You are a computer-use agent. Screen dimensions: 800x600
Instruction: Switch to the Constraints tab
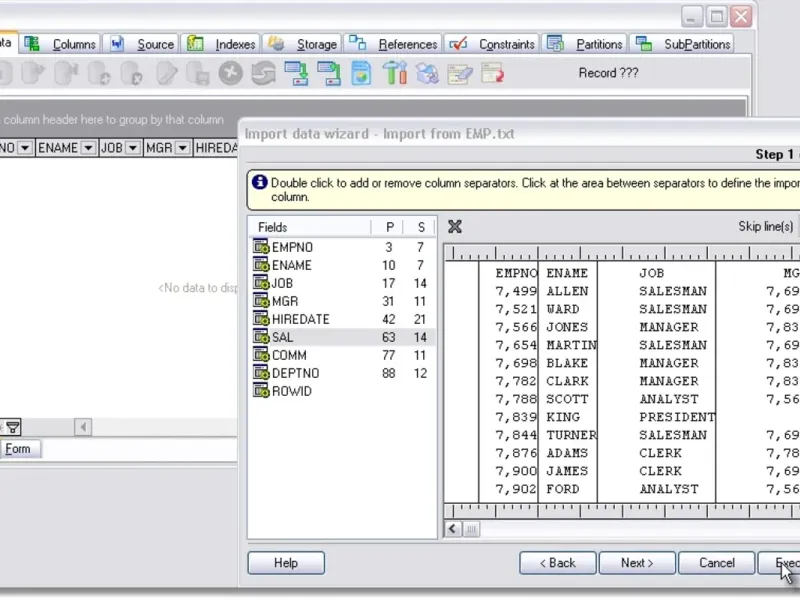click(492, 44)
